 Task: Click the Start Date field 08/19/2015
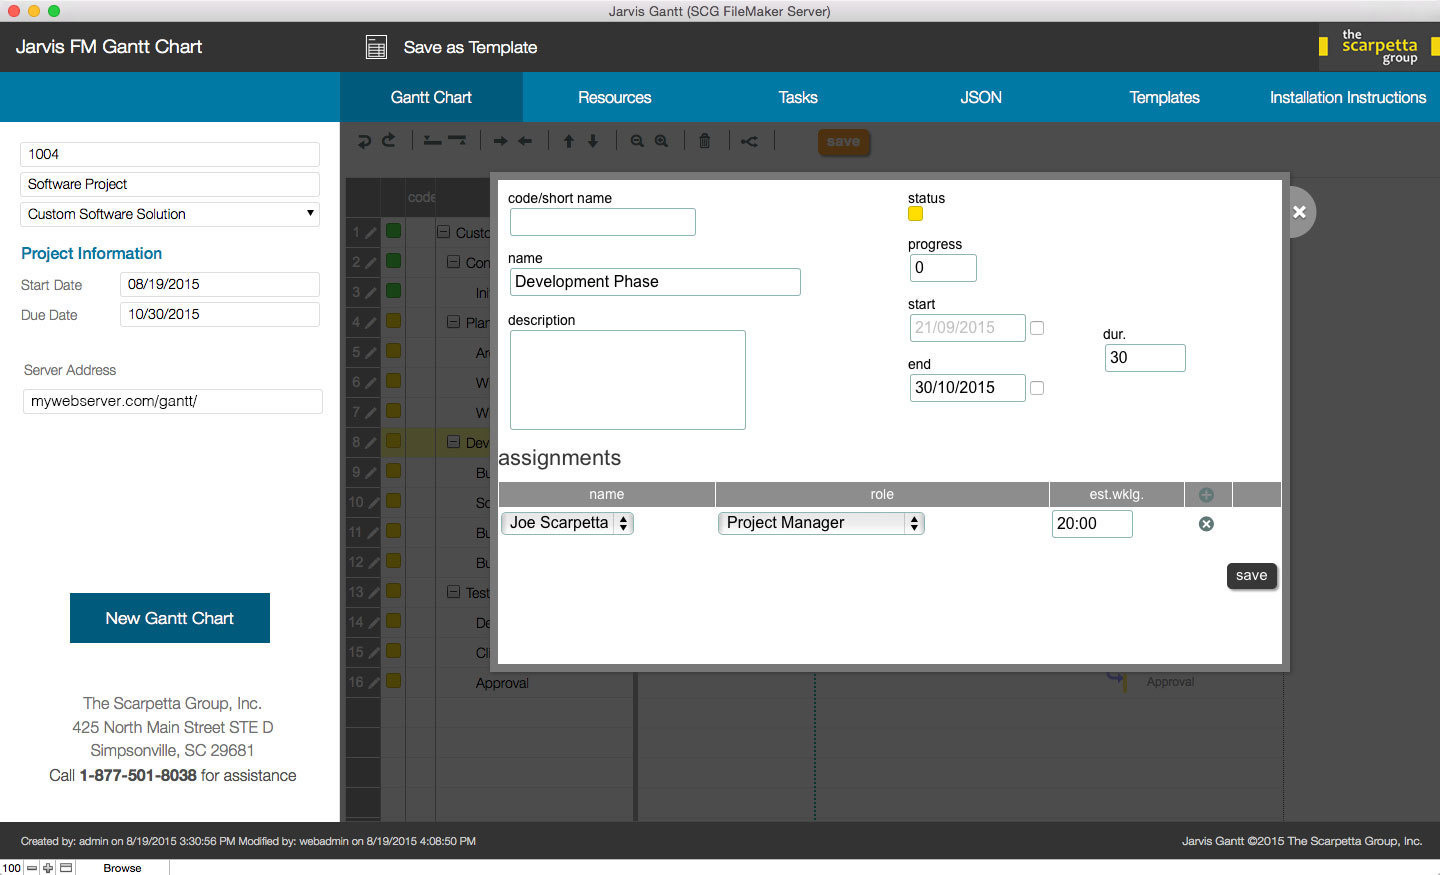pos(220,284)
